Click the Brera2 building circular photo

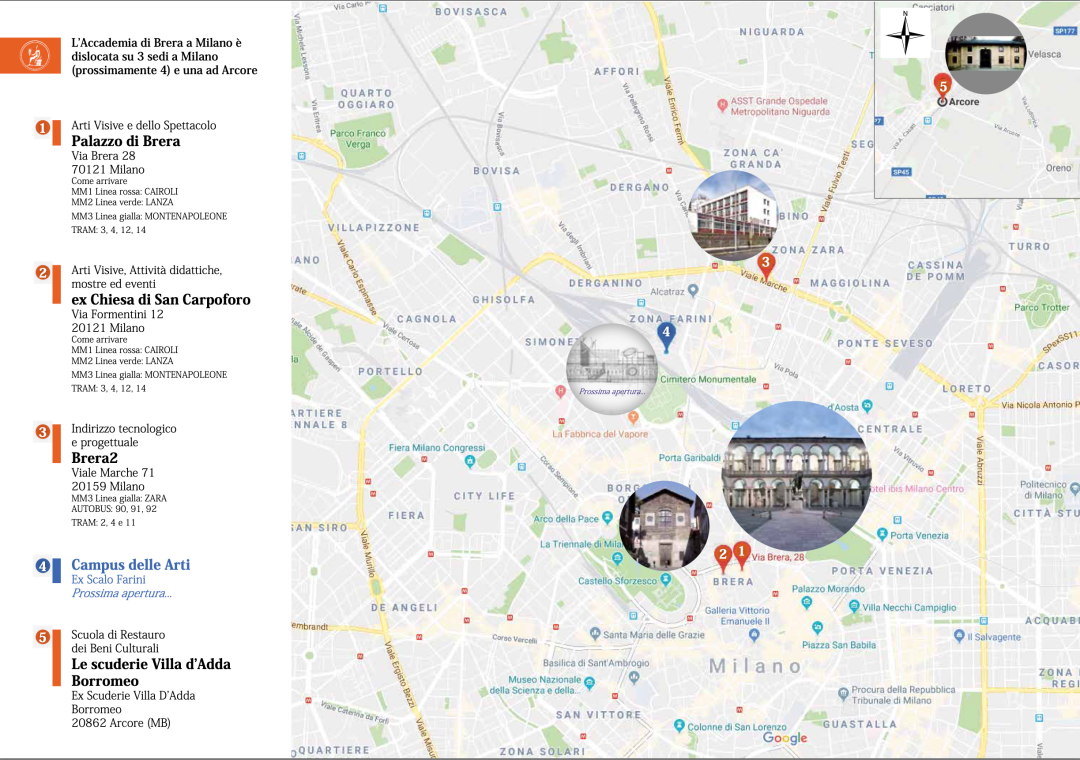(733, 216)
